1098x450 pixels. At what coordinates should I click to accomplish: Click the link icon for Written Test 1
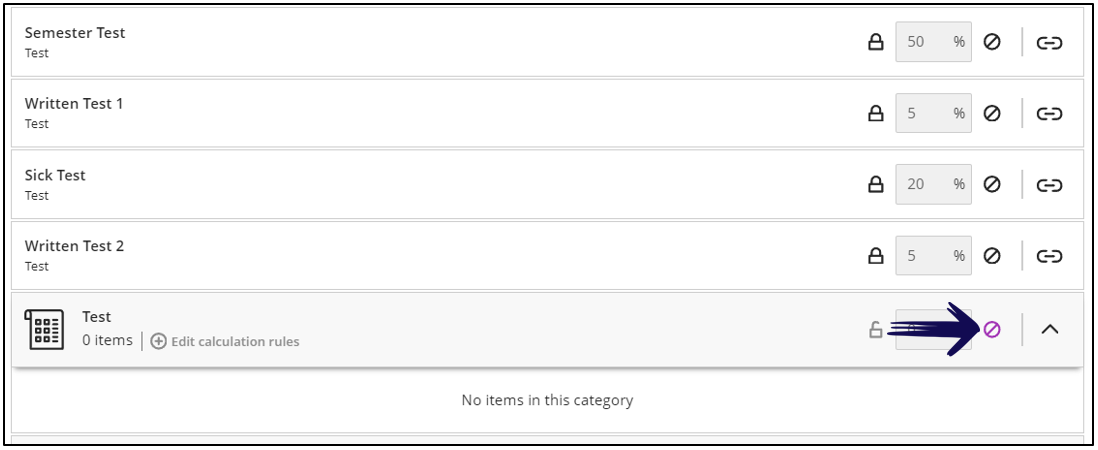[1049, 114]
